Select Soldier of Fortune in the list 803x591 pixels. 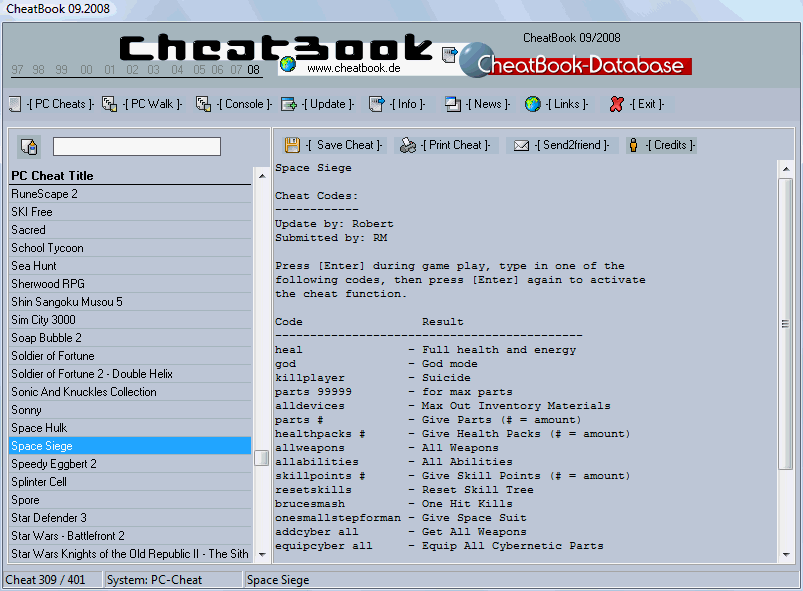click(x=131, y=356)
